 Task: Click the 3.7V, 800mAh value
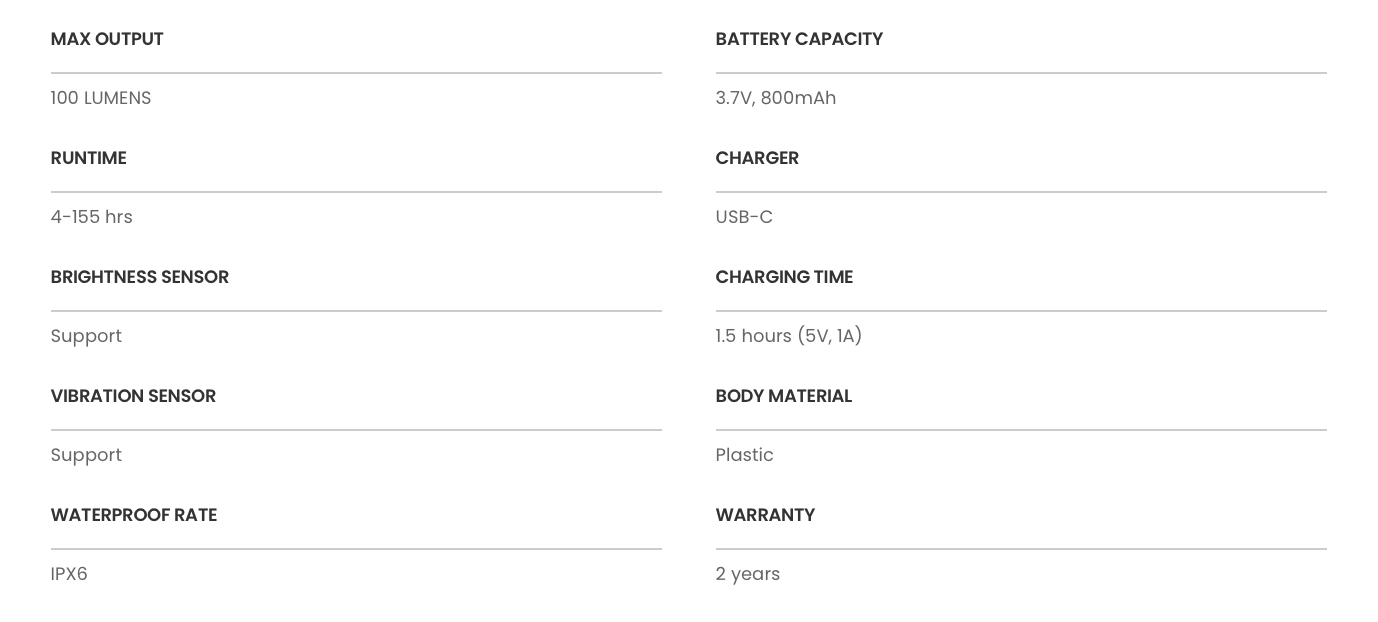[776, 98]
